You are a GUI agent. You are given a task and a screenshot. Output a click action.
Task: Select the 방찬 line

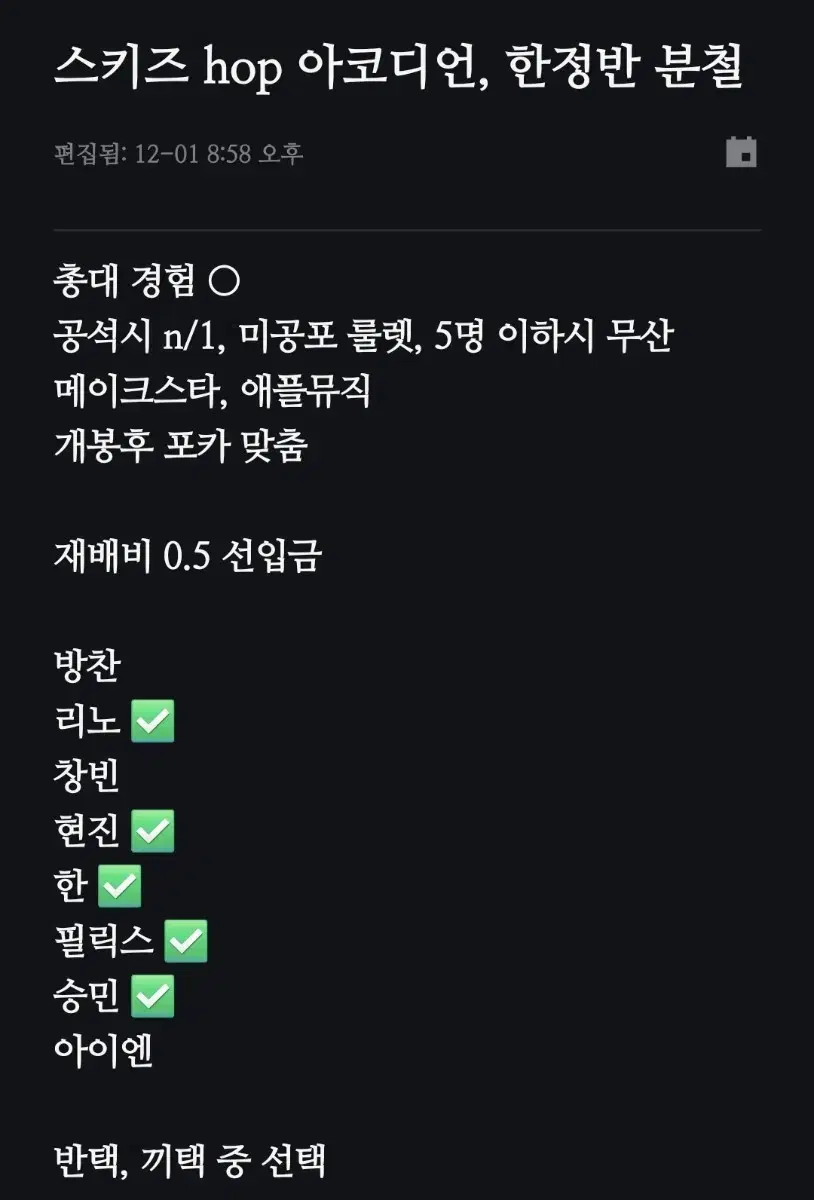coord(87,667)
